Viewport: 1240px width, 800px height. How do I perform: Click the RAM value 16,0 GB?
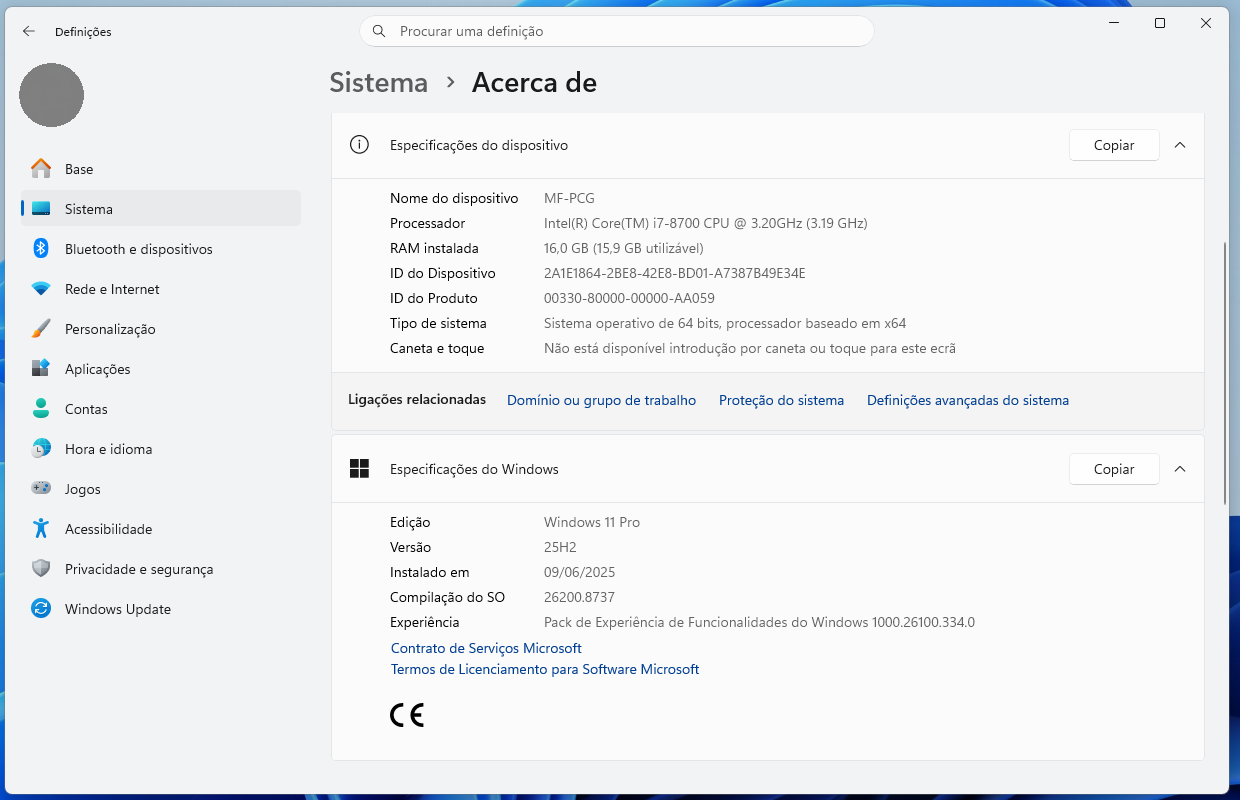coord(624,248)
